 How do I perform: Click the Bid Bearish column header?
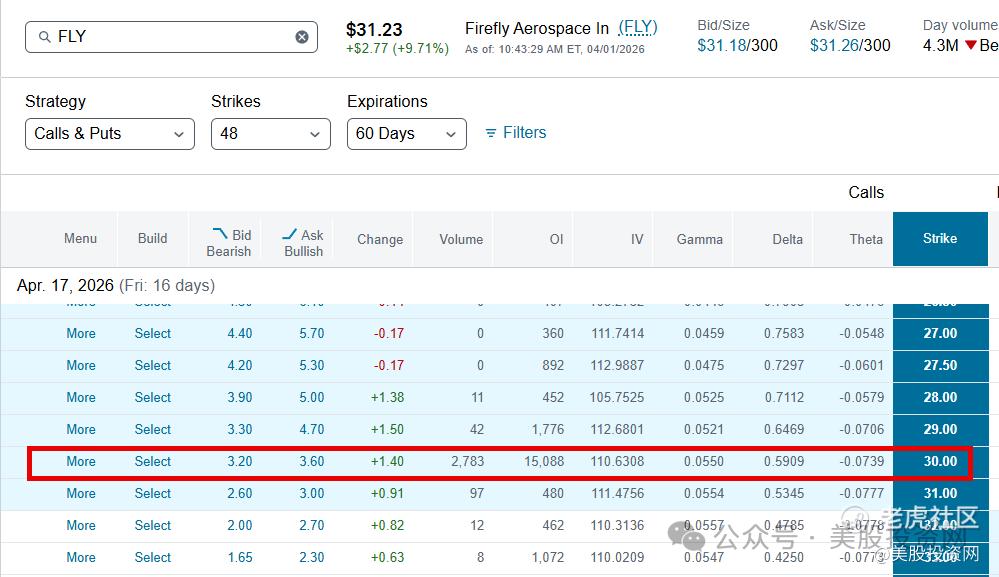coord(229,242)
